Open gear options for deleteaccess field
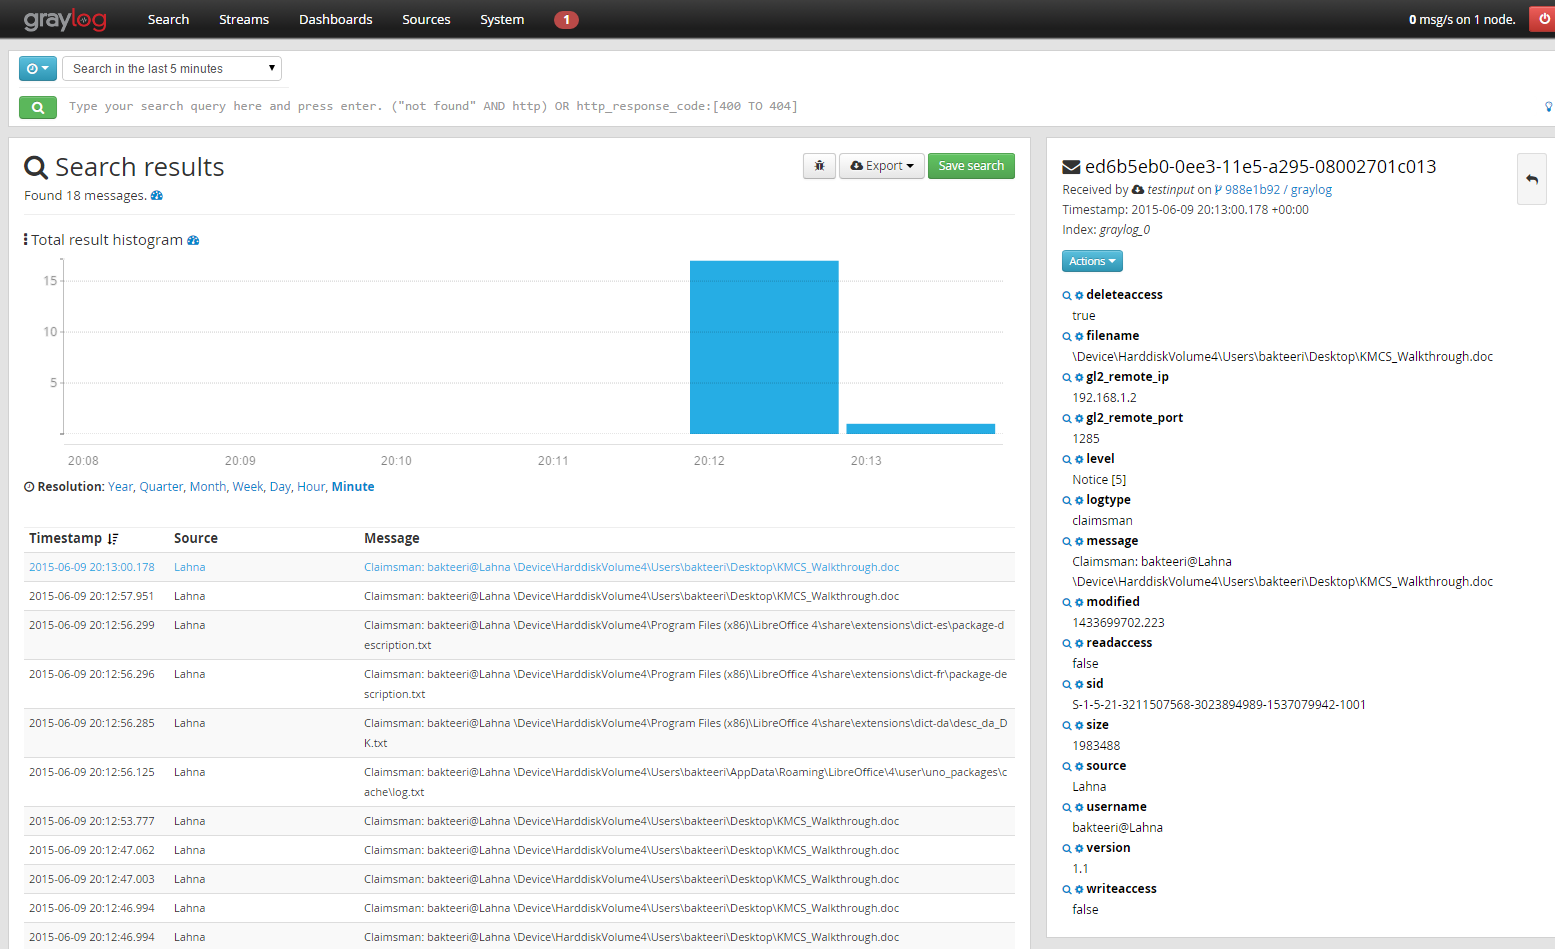1555x949 pixels. (1079, 296)
